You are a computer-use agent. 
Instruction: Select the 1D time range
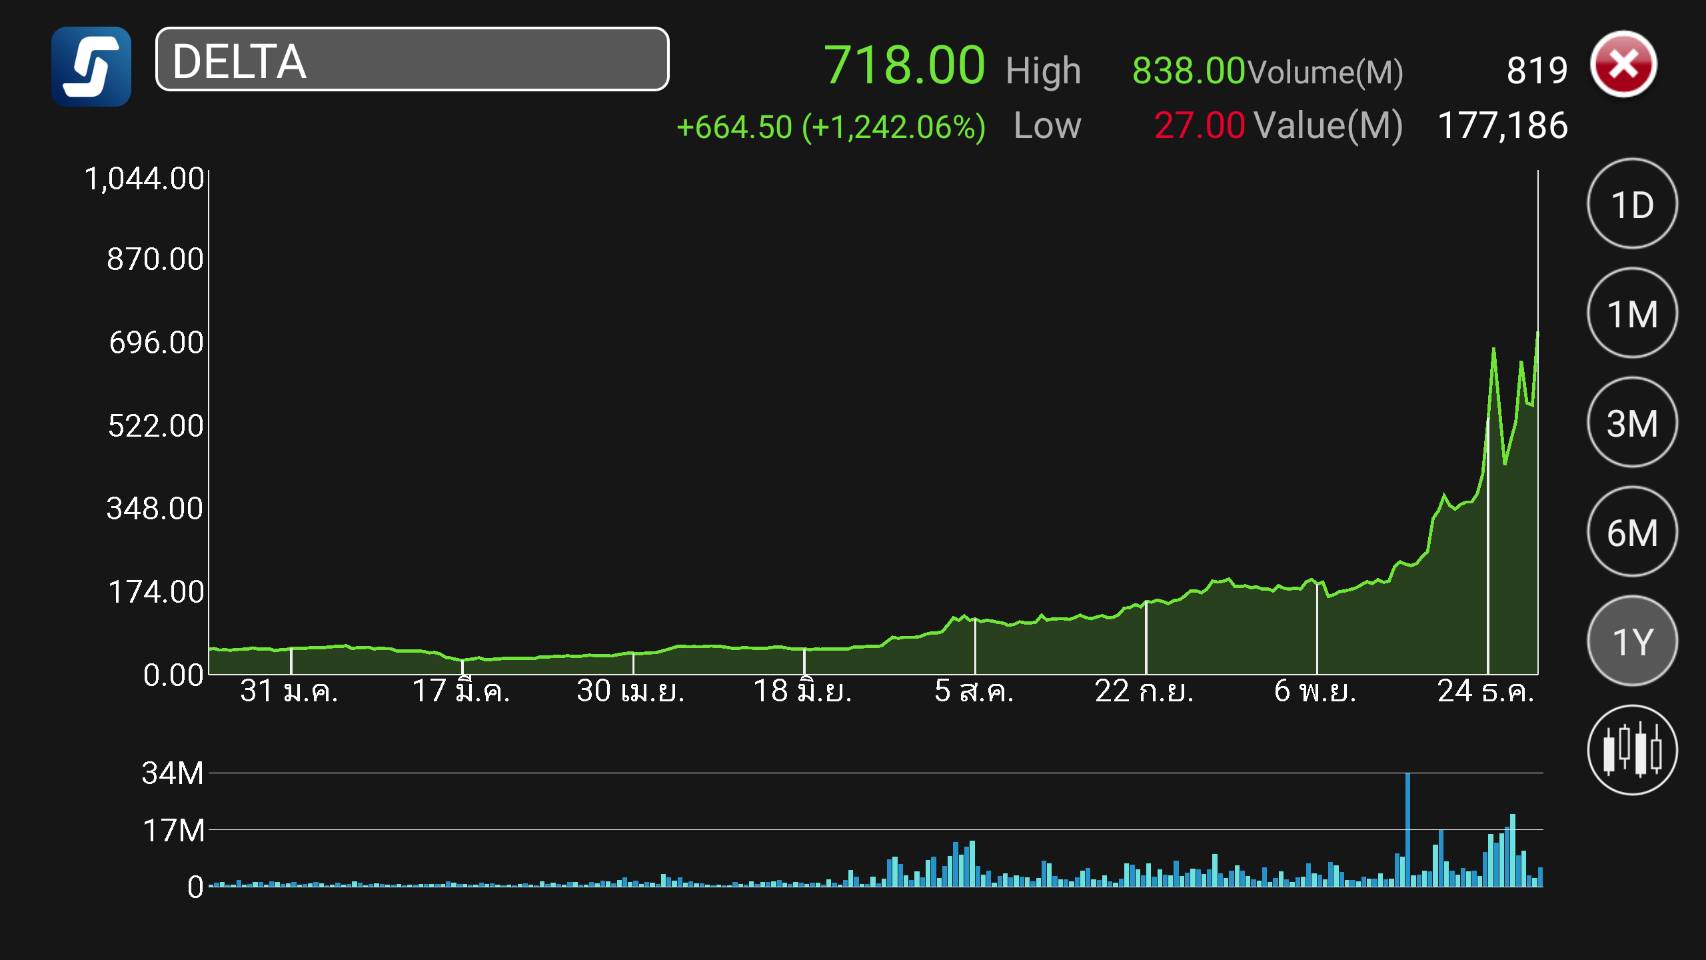(1632, 204)
